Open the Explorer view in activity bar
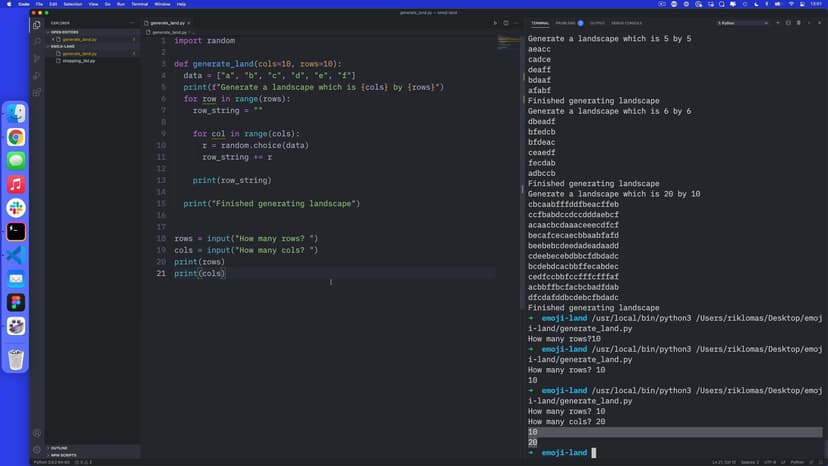 pyautogui.click(x=37, y=24)
